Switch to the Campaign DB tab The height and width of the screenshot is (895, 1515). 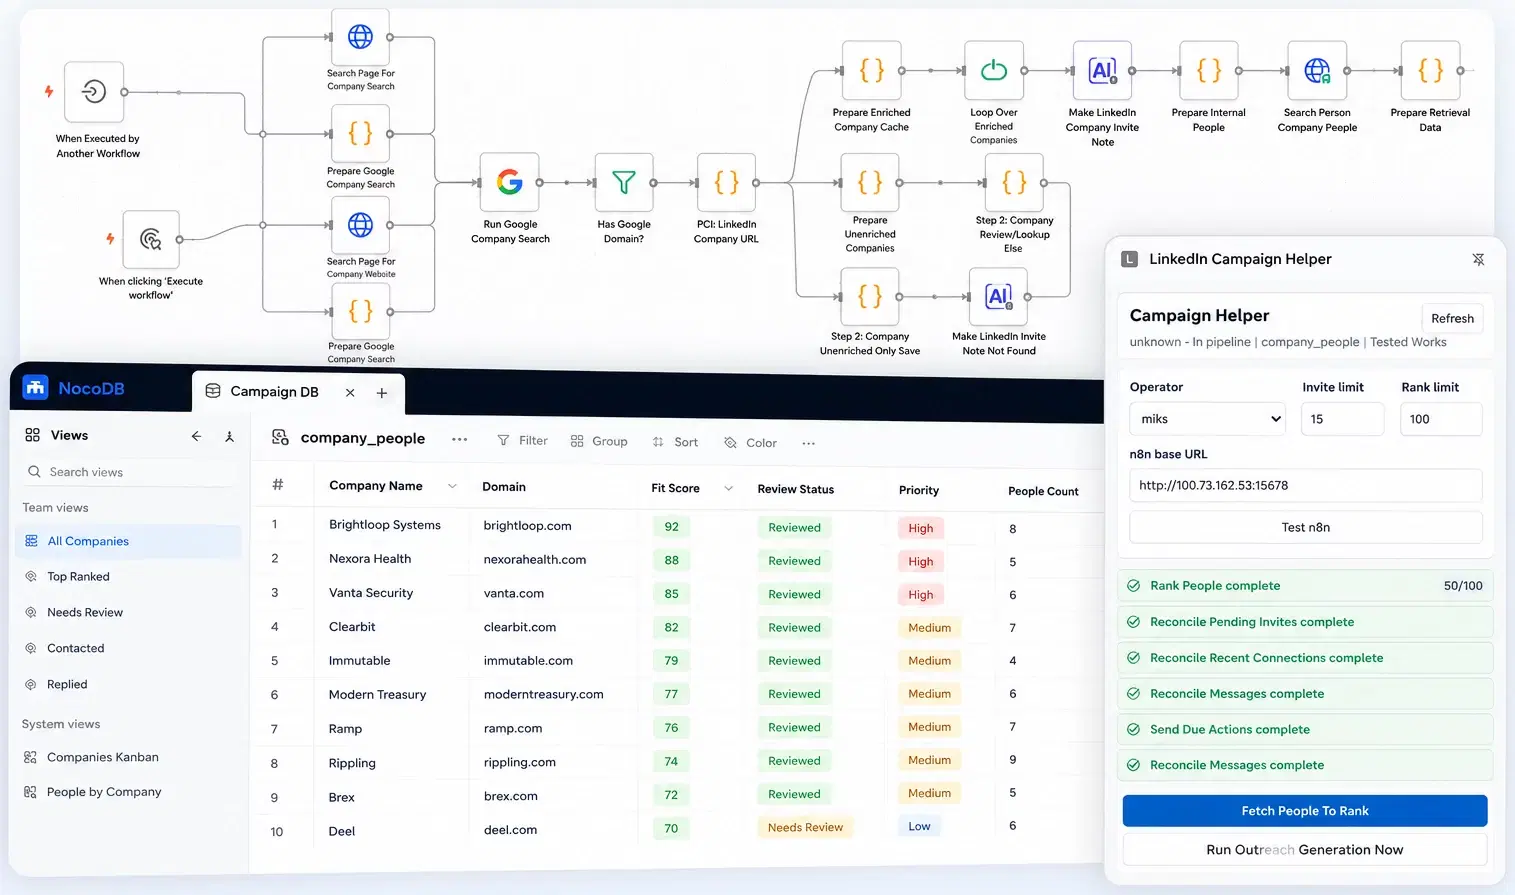(274, 392)
